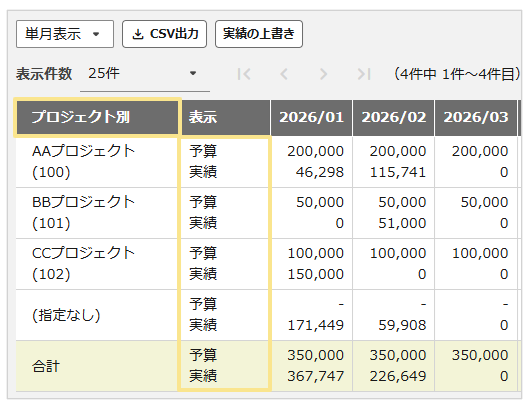Click the 表示 column header
Image resolution: width=531 pixels, height=406 pixels.
226,117
